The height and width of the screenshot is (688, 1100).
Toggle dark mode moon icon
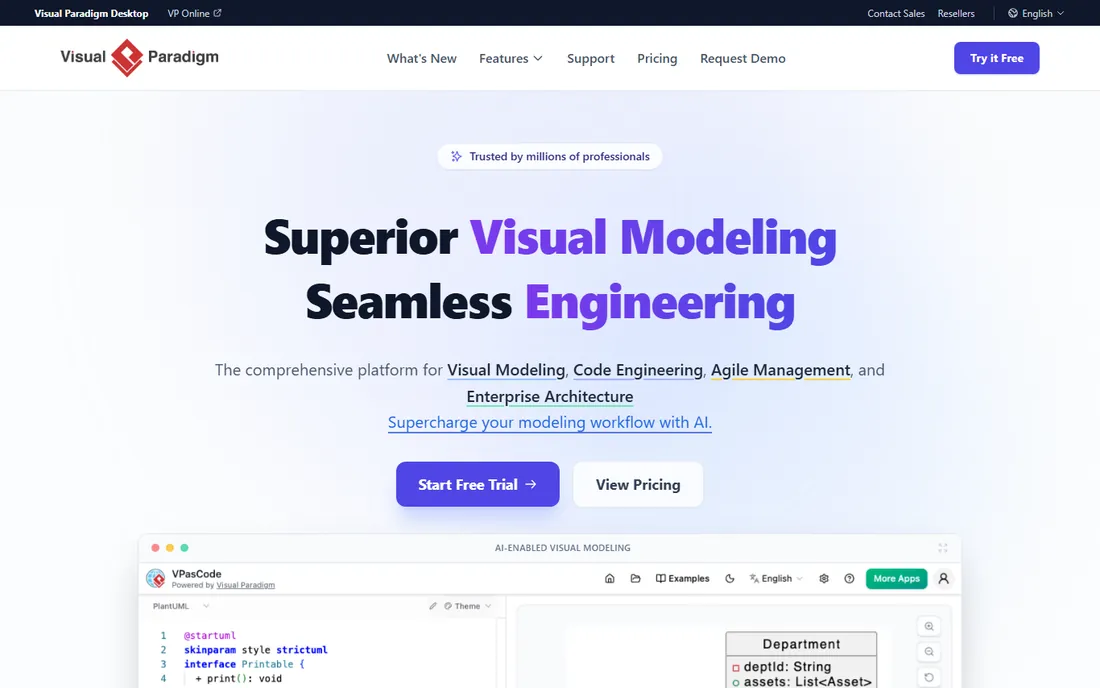[730, 579]
